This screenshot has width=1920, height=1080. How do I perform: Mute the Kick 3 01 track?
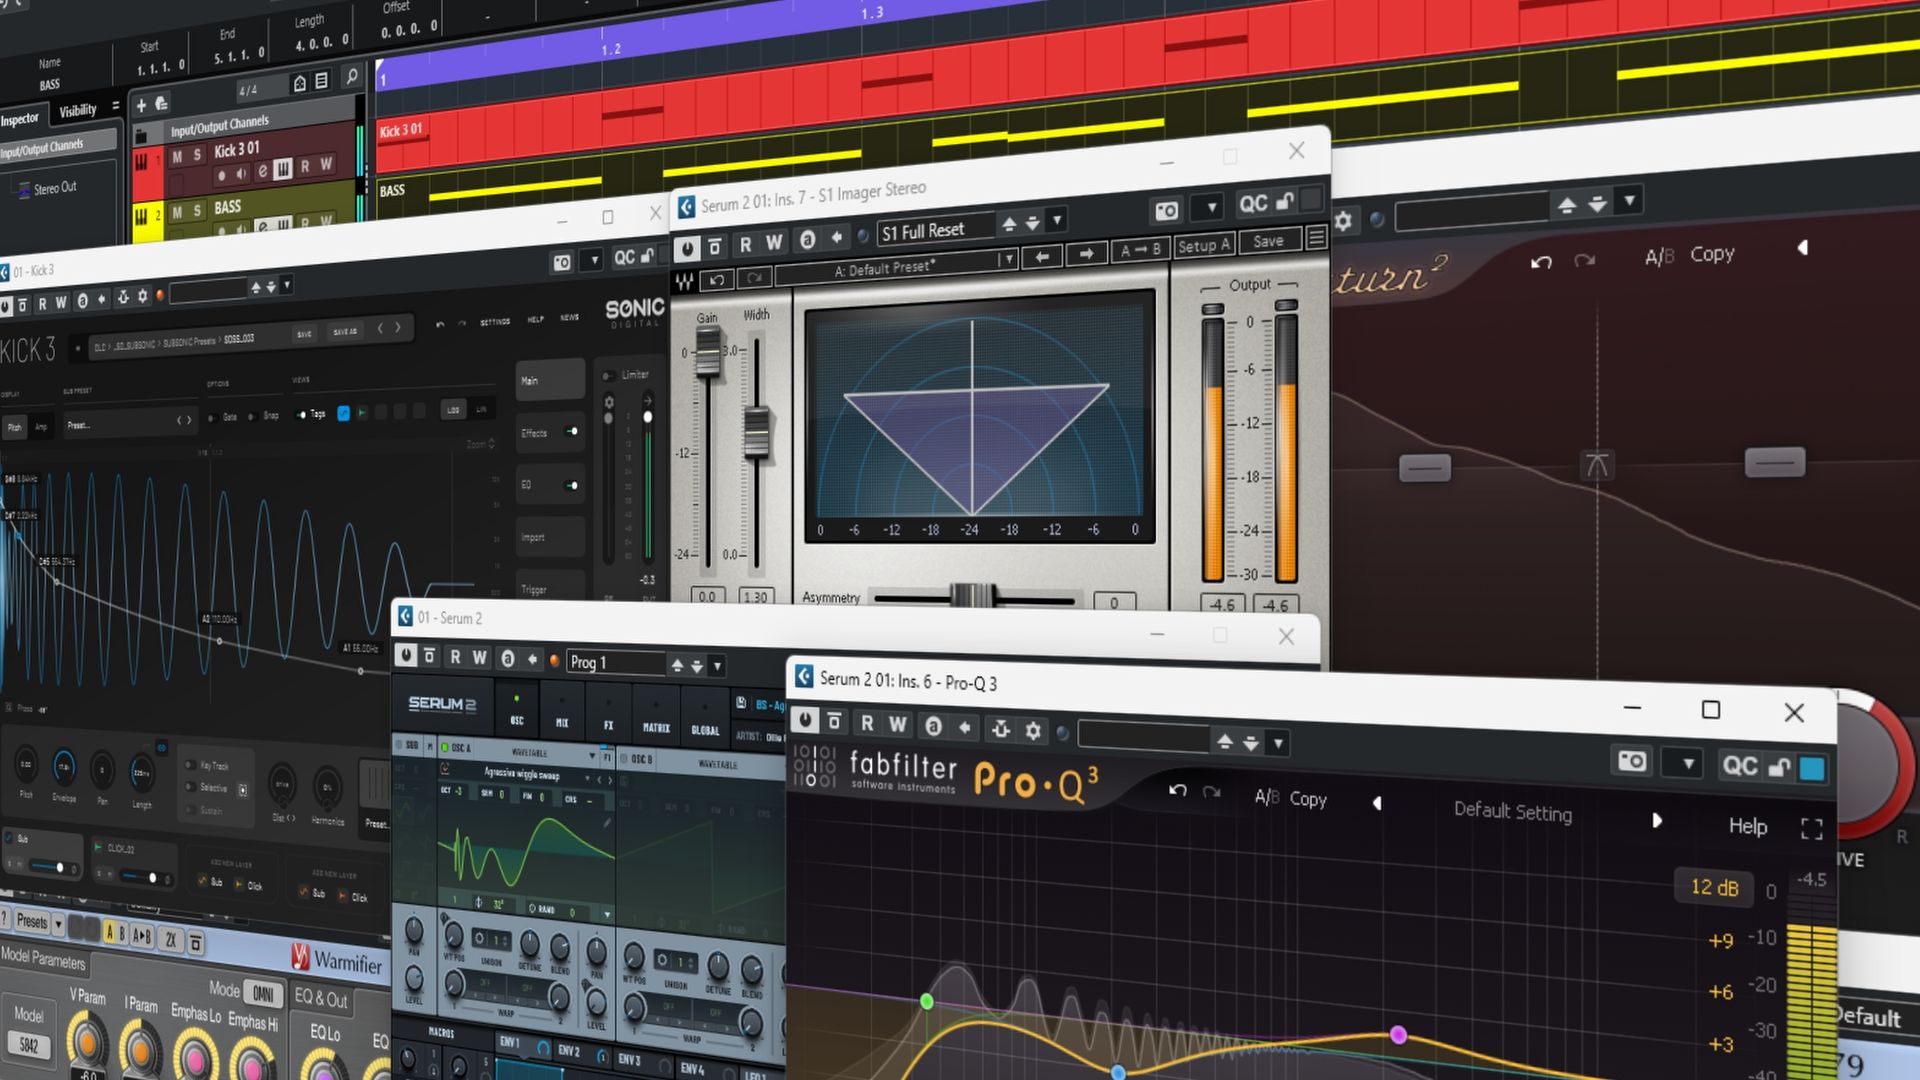point(177,157)
